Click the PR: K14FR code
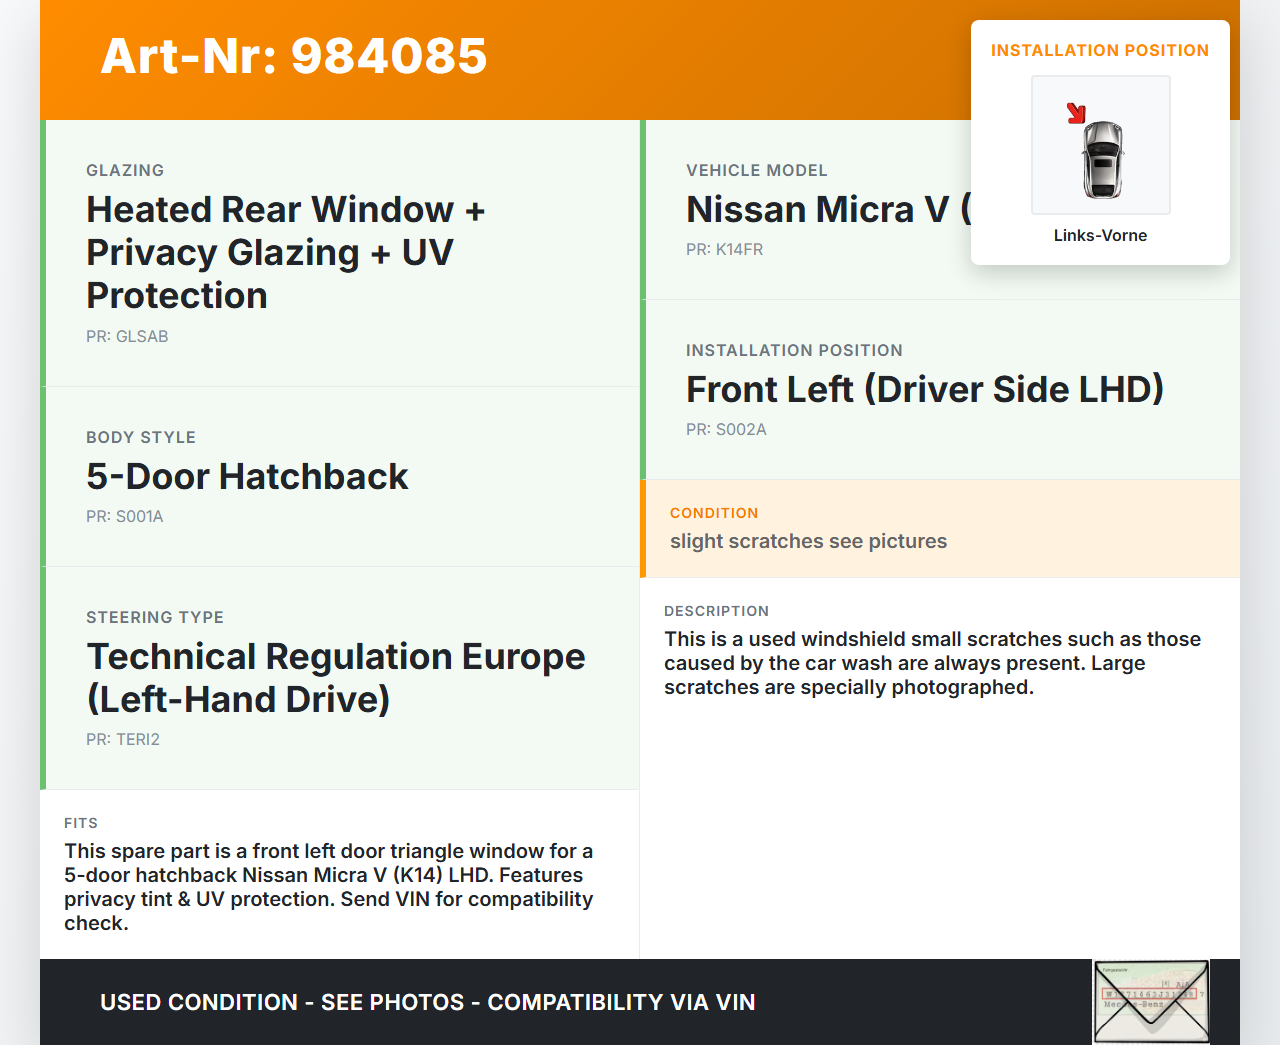Image resolution: width=1280 pixels, height=1046 pixels. (x=724, y=249)
